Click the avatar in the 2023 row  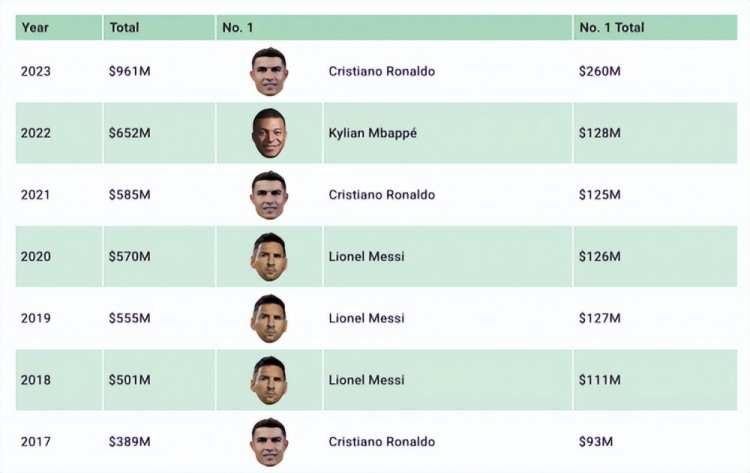coord(269,72)
